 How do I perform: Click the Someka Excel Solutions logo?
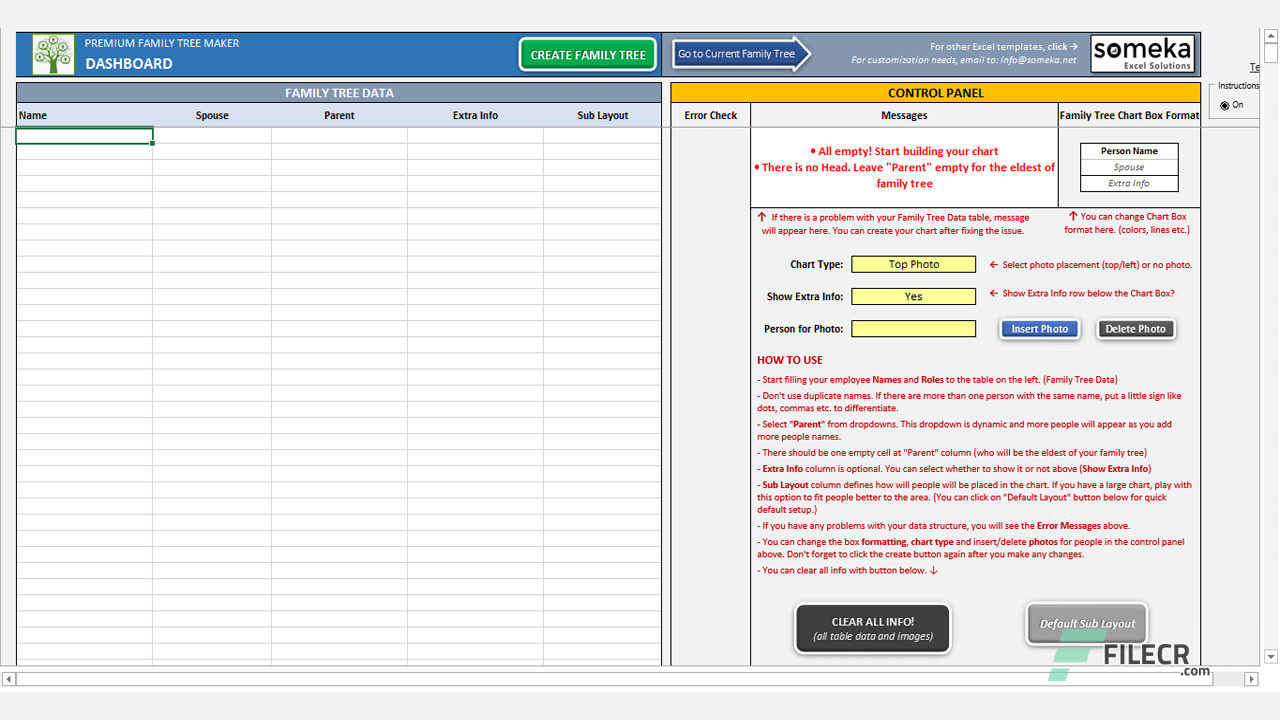tap(1144, 54)
